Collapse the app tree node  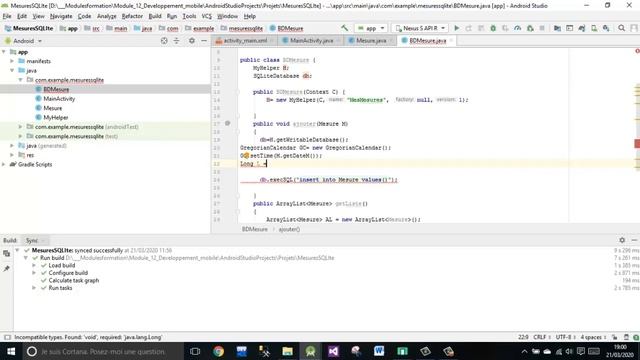coord(4,52)
